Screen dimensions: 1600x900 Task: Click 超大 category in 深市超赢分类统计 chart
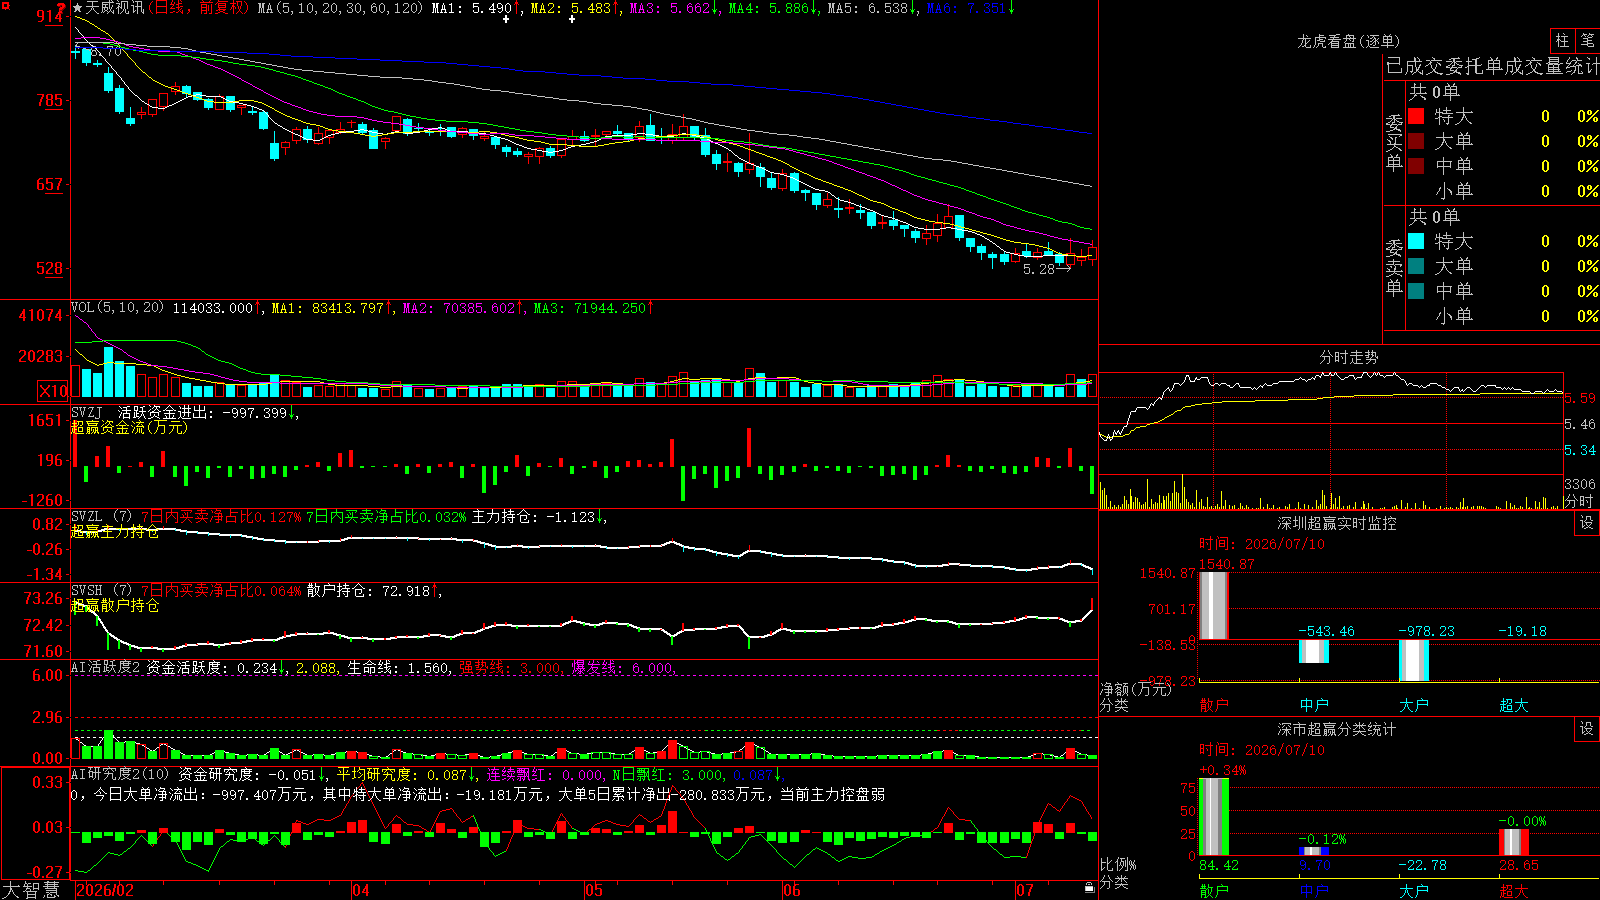pos(1514,890)
